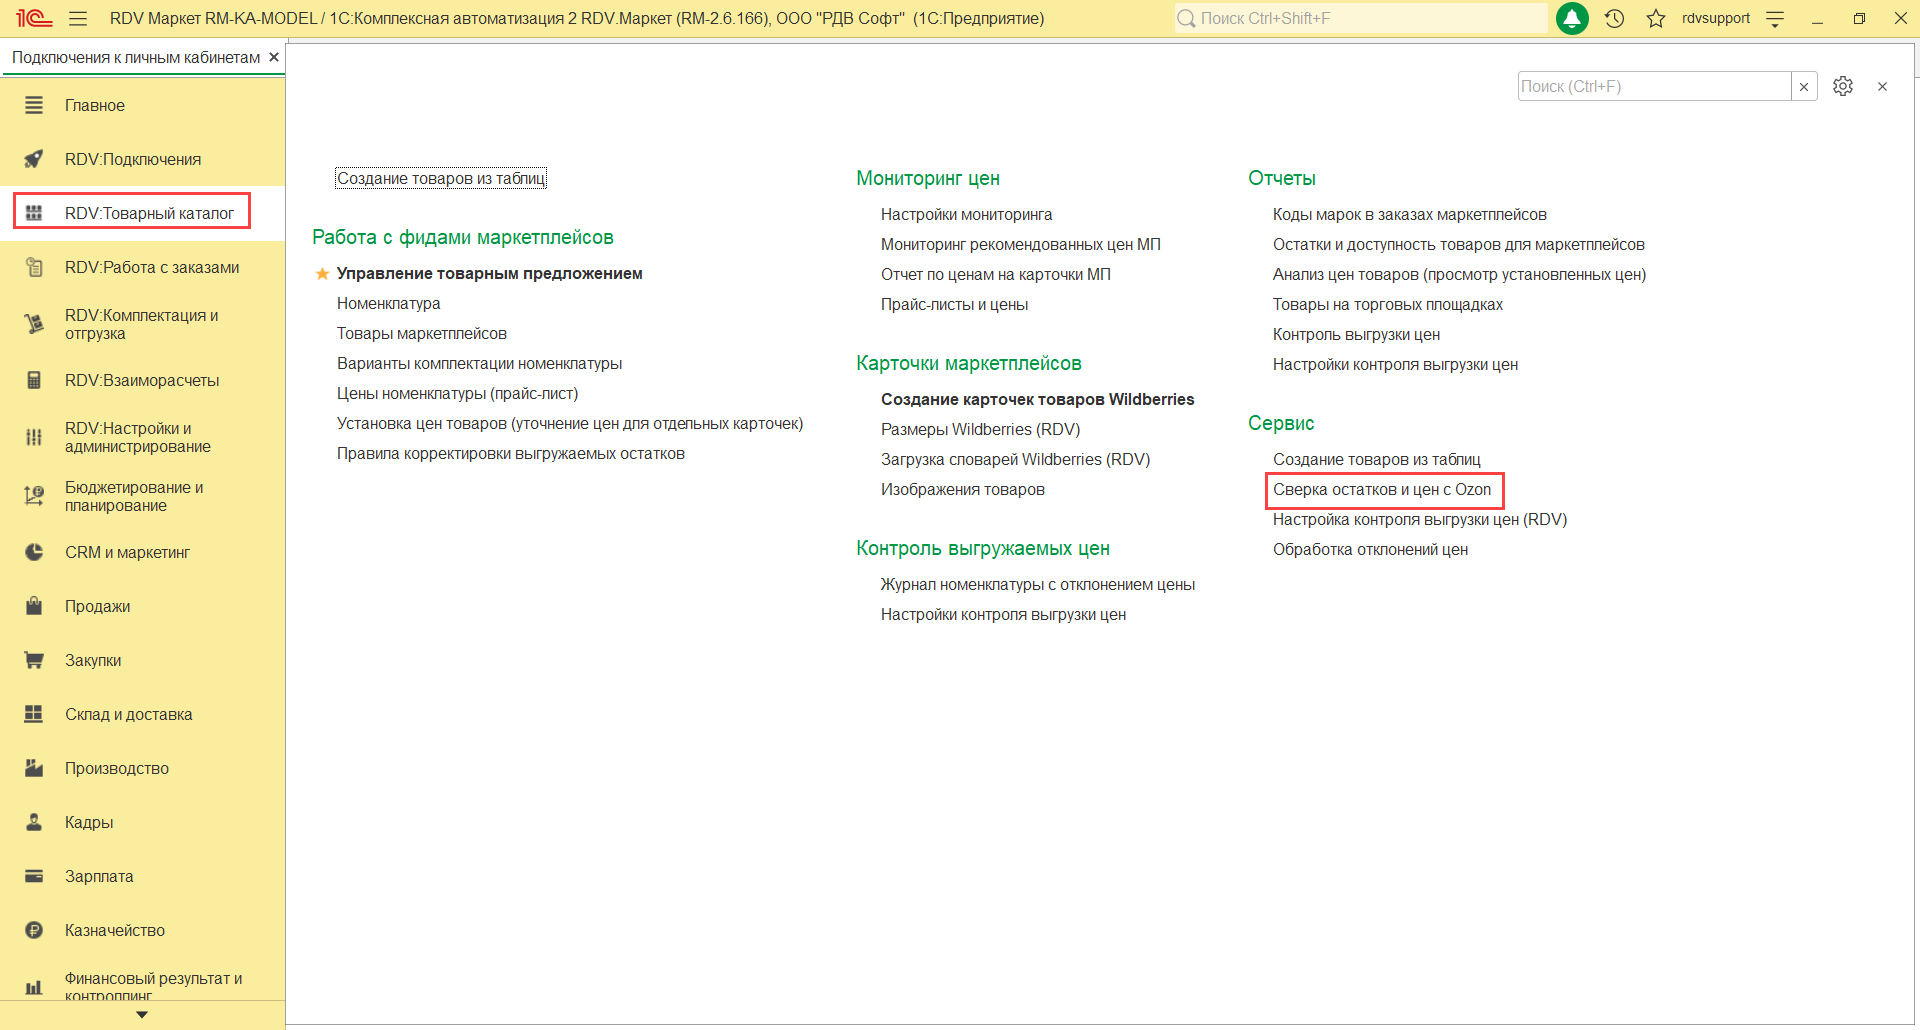Click the favorites star in title bar
Image resolution: width=1920 pixels, height=1030 pixels.
[x=1656, y=19]
